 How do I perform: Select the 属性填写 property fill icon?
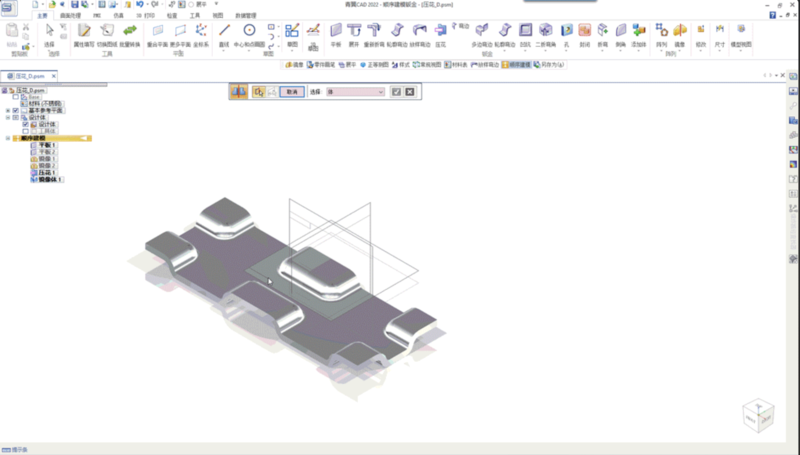[x=84, y=34]
